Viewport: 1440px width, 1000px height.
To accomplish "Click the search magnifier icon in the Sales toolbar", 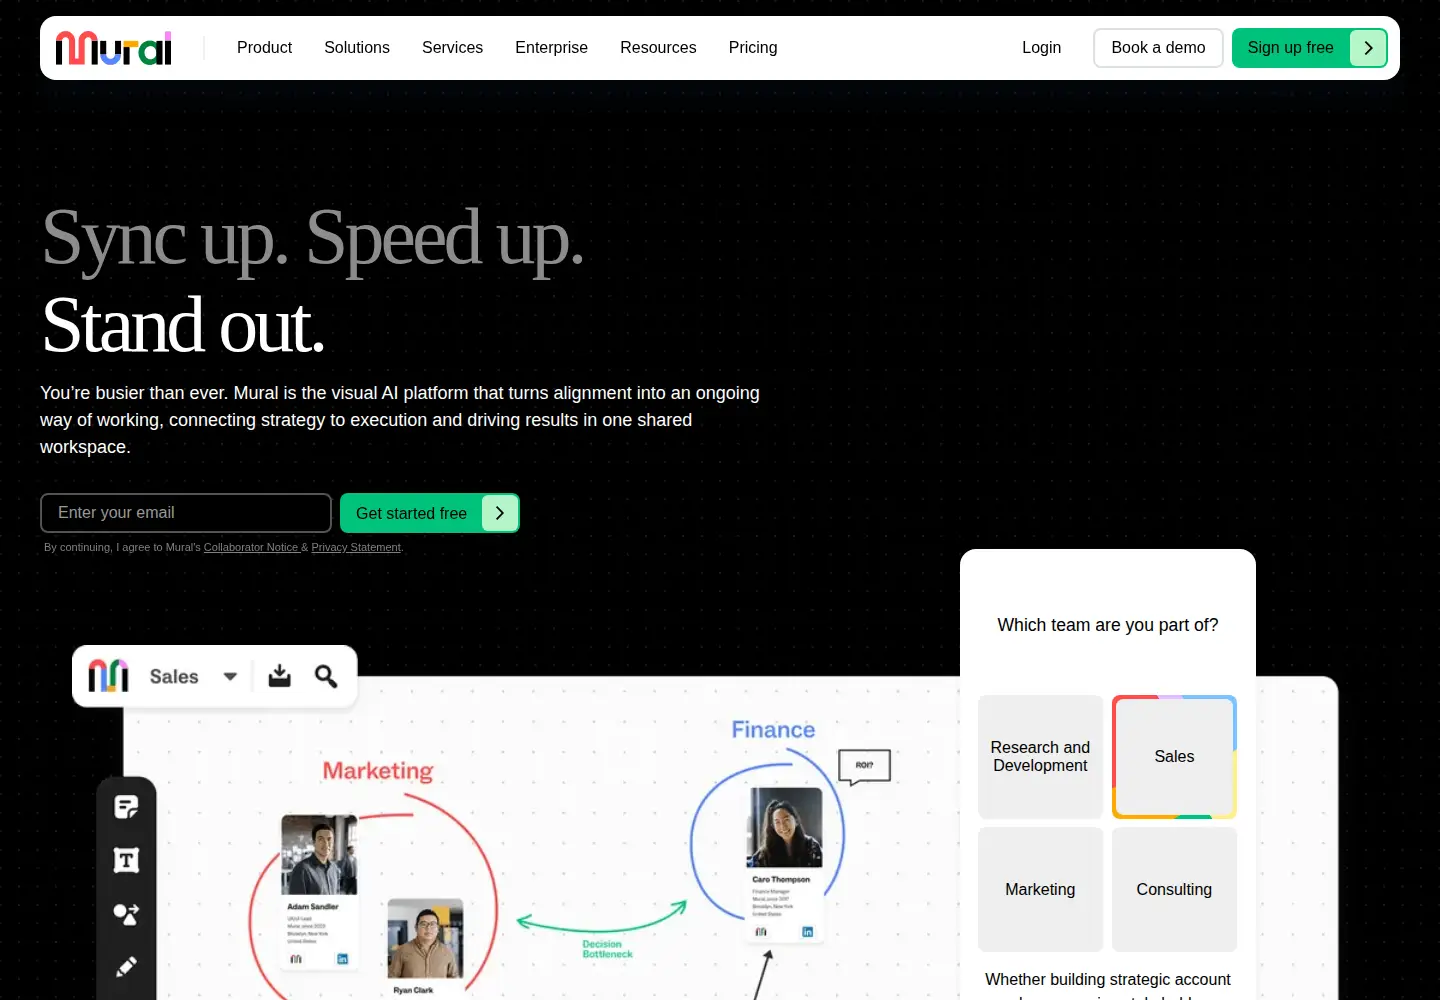I will 326,676.
